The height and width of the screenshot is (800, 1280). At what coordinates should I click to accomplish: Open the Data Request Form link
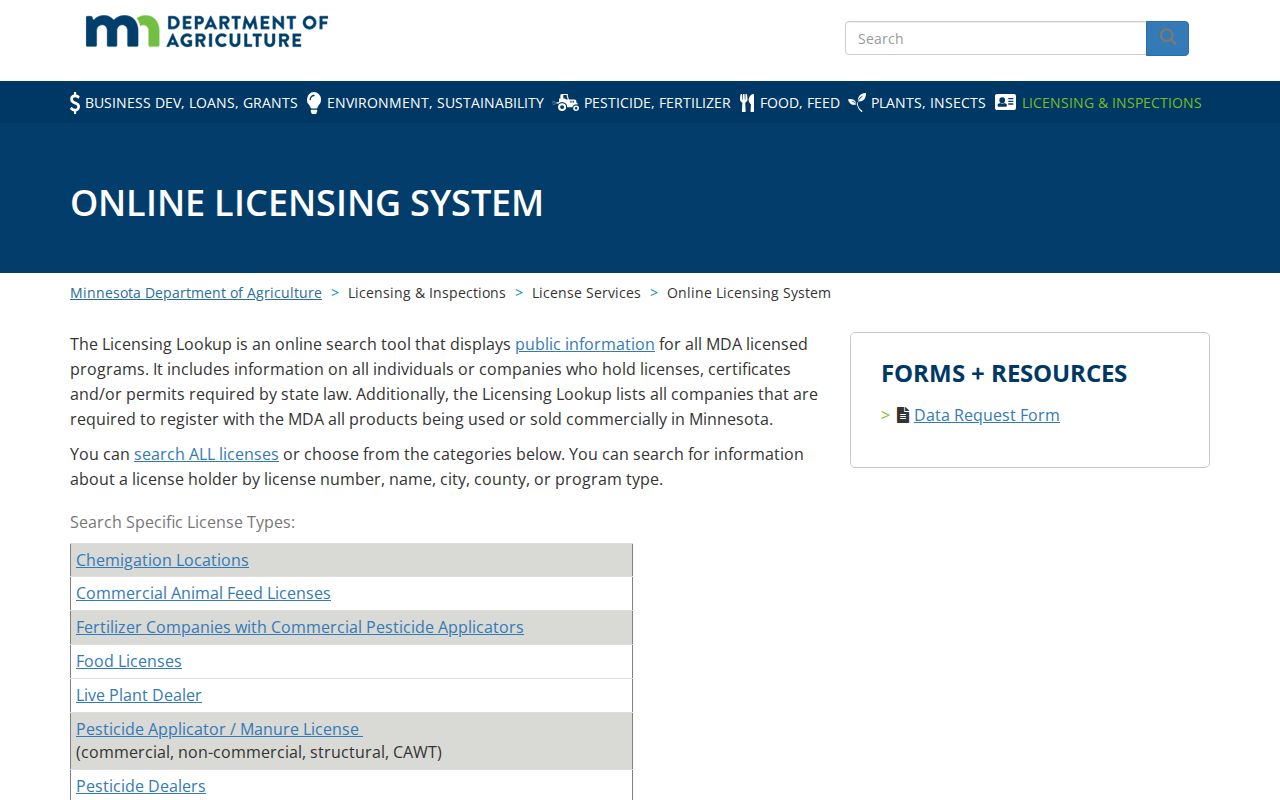pos(987,415)
